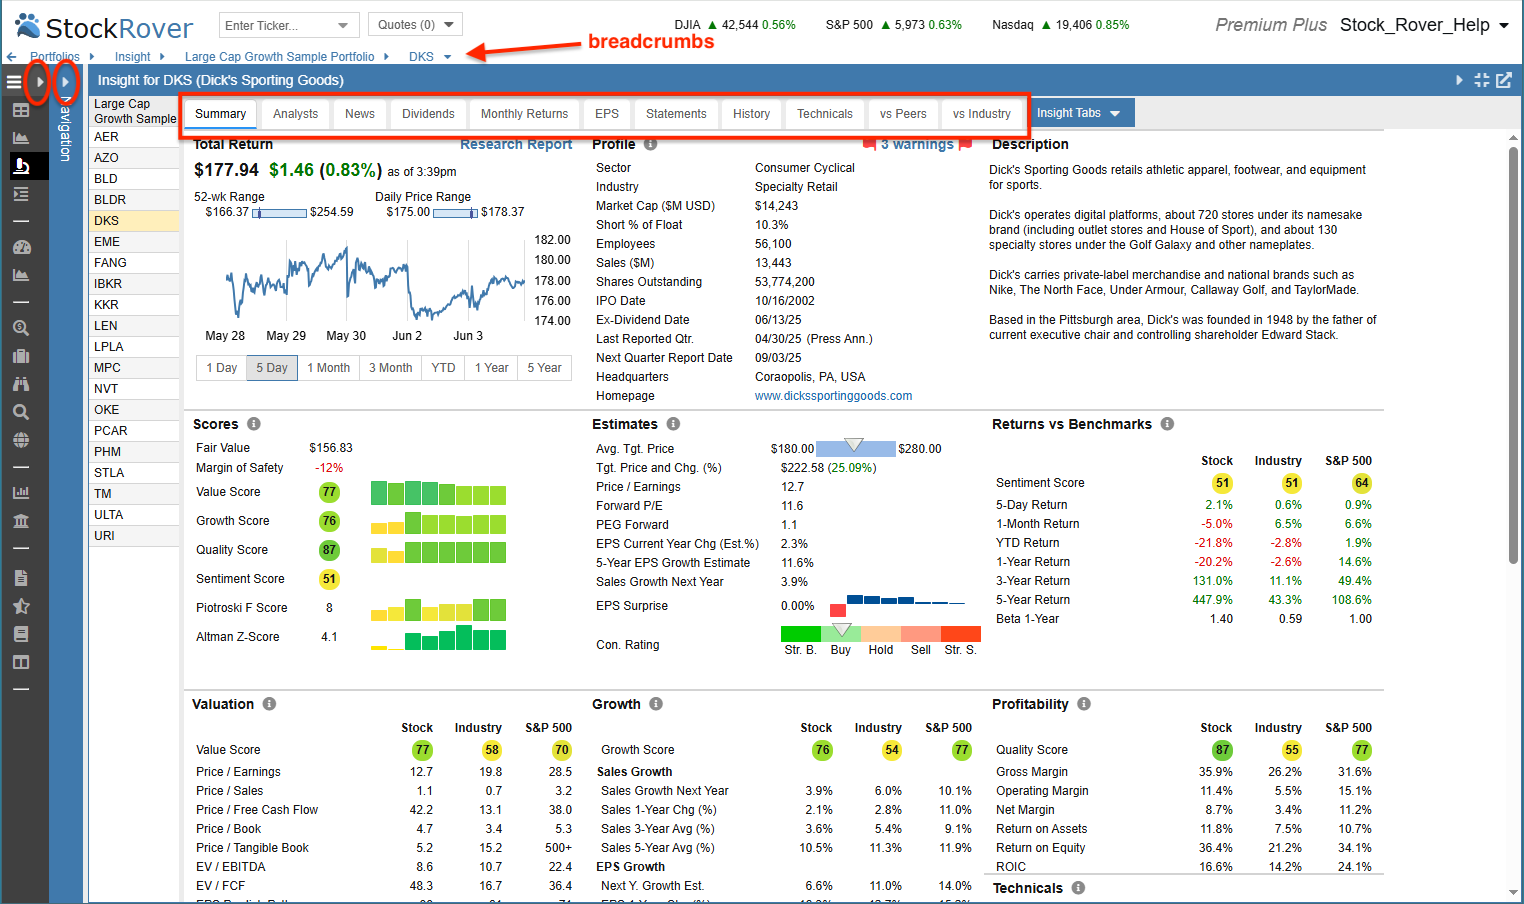Select the 5 Year chart period
This screenshot has width=1524, height=904.
coord(545,368)
